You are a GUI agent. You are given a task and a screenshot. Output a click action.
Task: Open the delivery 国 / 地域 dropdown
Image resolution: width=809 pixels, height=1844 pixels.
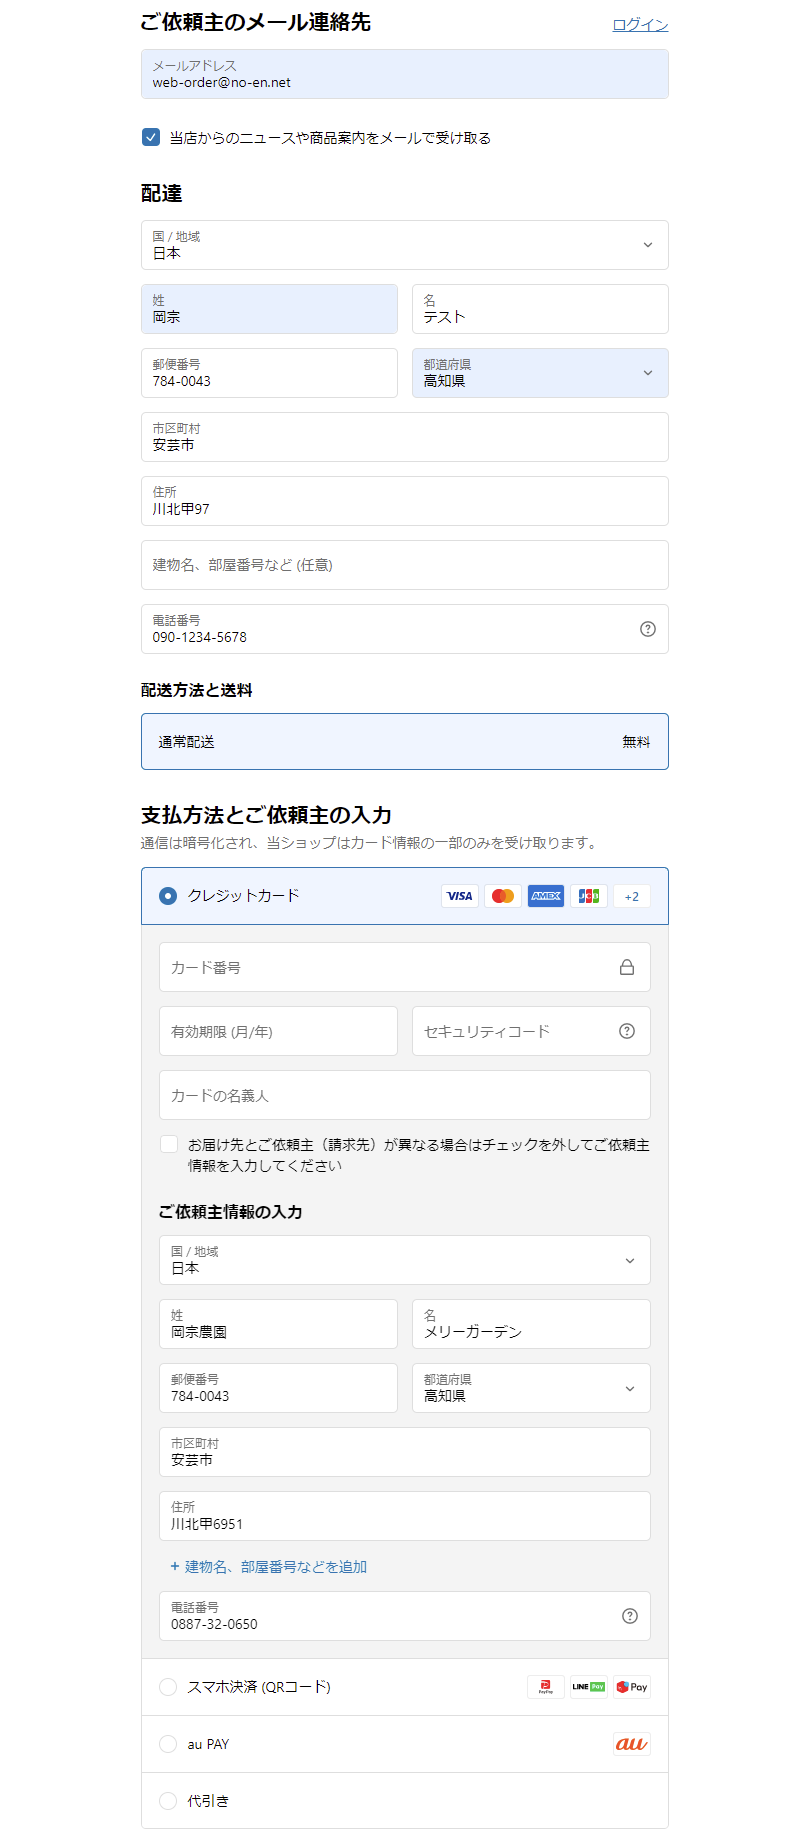coord(405,245)
